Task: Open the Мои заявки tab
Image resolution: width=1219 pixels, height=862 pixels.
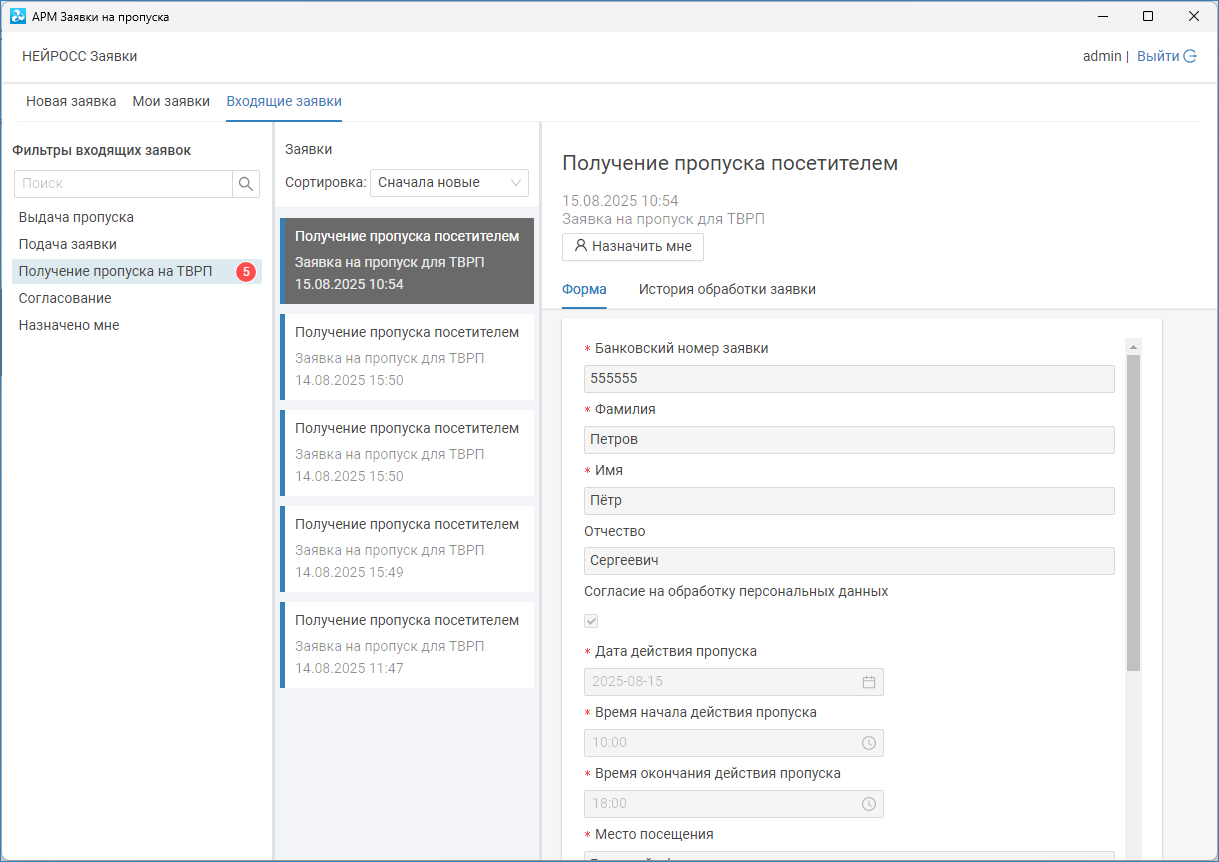Action: pyautogui.click(x=171, y=101)
